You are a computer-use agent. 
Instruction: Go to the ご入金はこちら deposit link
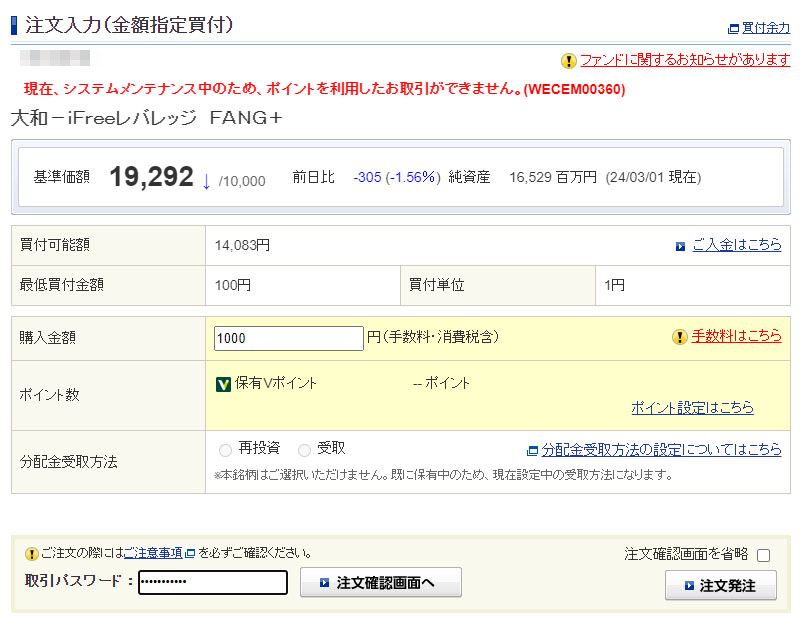[x=737, y=245]
